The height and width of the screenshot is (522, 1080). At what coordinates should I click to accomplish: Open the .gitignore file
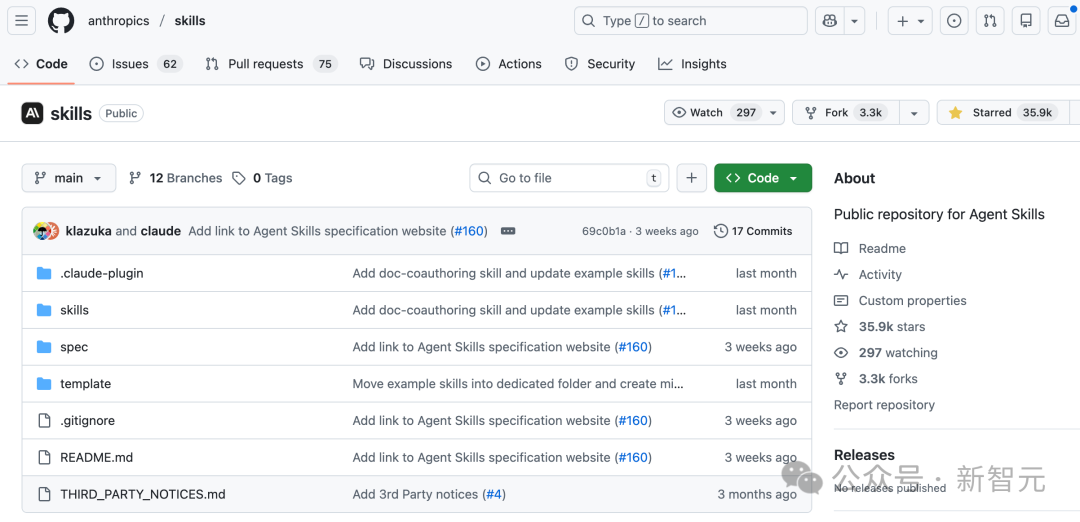[x=87, y=420]
